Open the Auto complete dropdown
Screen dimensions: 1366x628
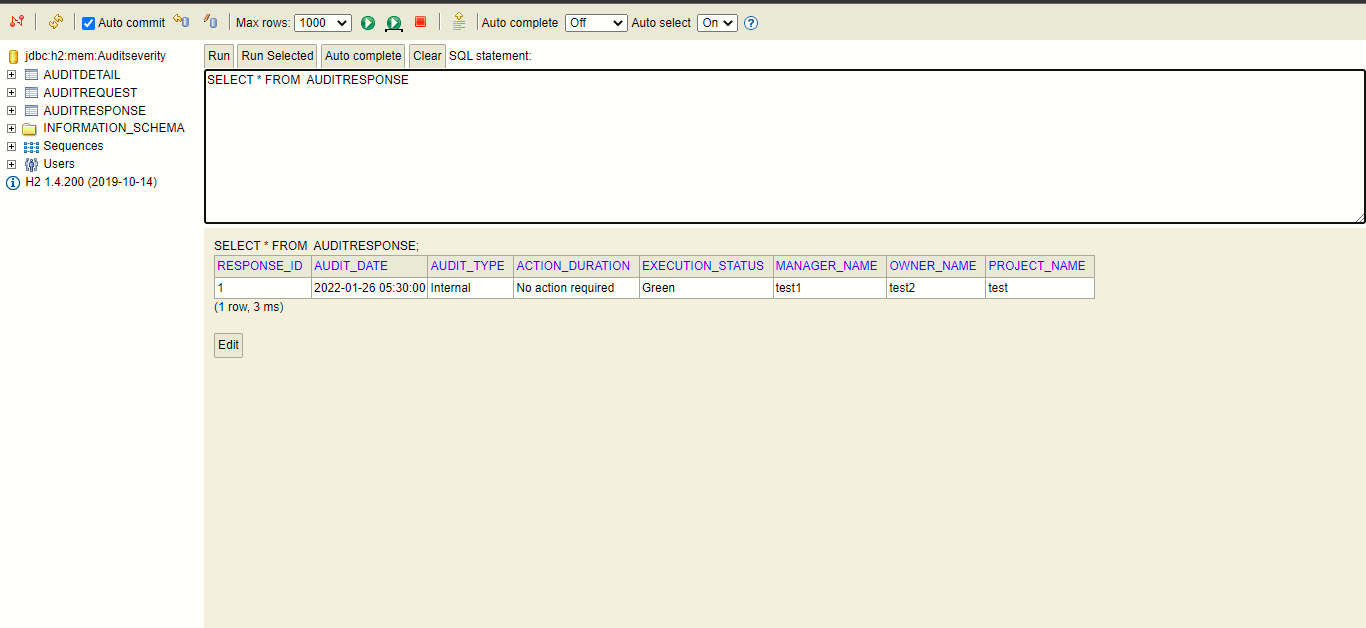596,22
